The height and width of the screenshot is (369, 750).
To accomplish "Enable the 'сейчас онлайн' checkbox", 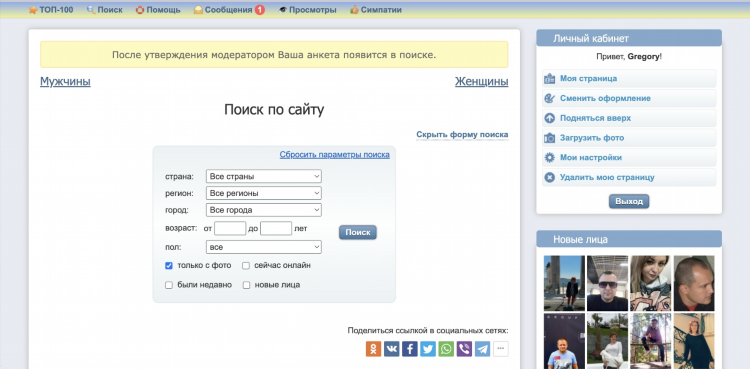I will point(246,266).
